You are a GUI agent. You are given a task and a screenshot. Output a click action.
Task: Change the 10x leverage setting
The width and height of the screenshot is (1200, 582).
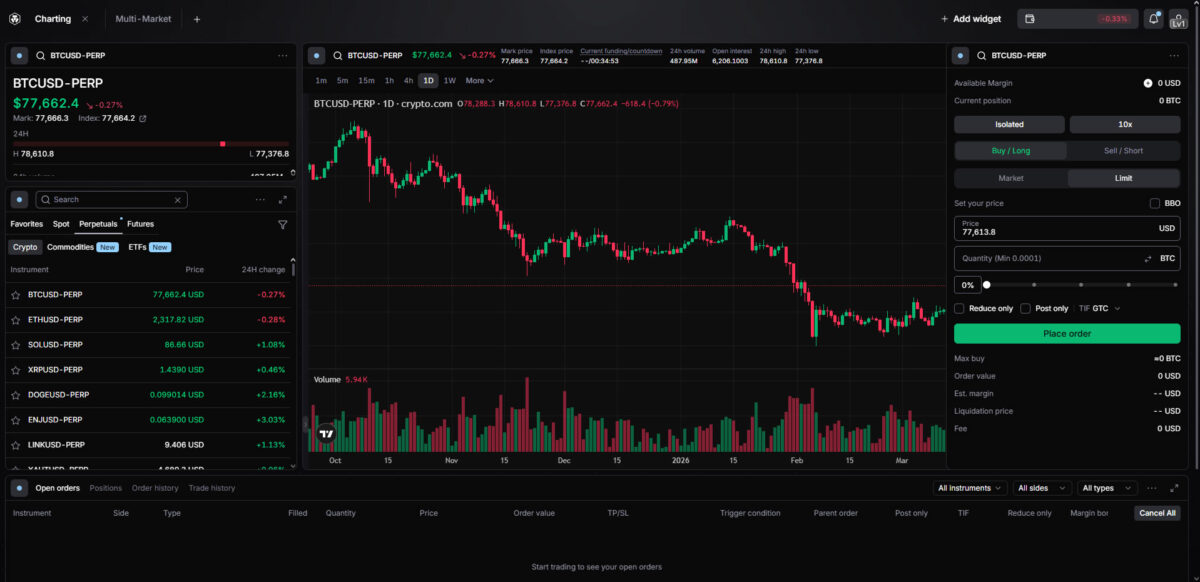pos(1125,124)
